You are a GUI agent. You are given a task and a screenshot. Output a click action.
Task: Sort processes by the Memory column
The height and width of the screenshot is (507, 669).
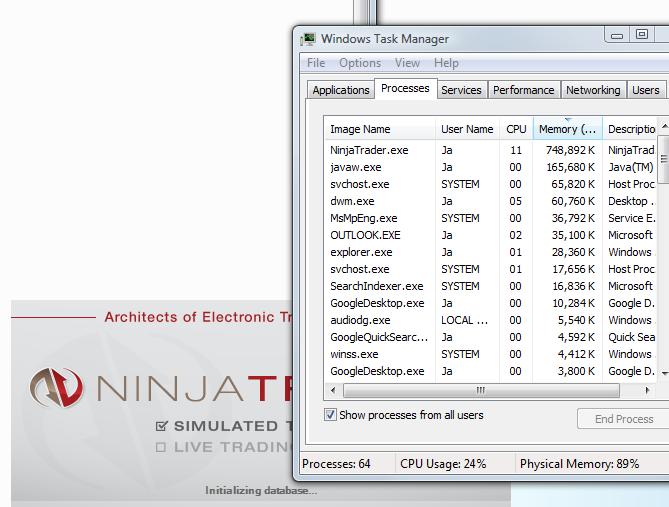point(567,129)
